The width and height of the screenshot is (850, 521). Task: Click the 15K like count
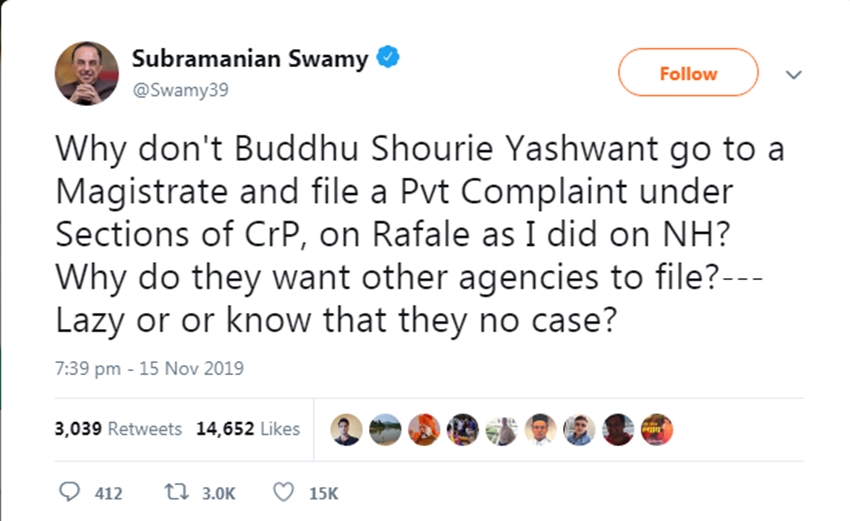click(324, 493)
